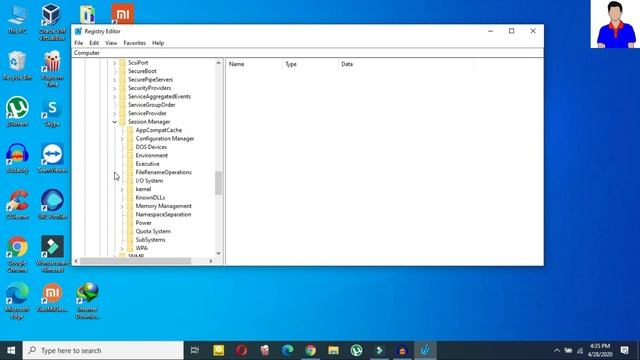This screenshot has width=640, height=360.
Task: Select the Executive key
Action: (147, 164)
